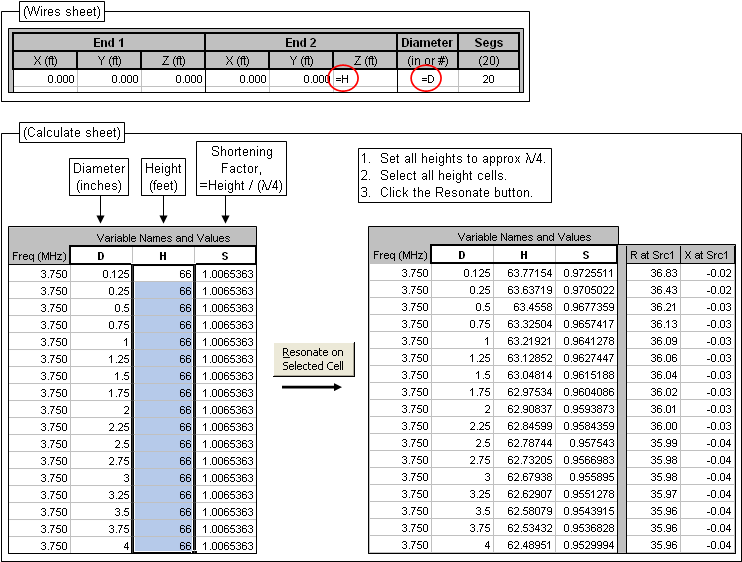Click the S column header in left table
The height and width of the screenshot is (562, 742).
225,255
